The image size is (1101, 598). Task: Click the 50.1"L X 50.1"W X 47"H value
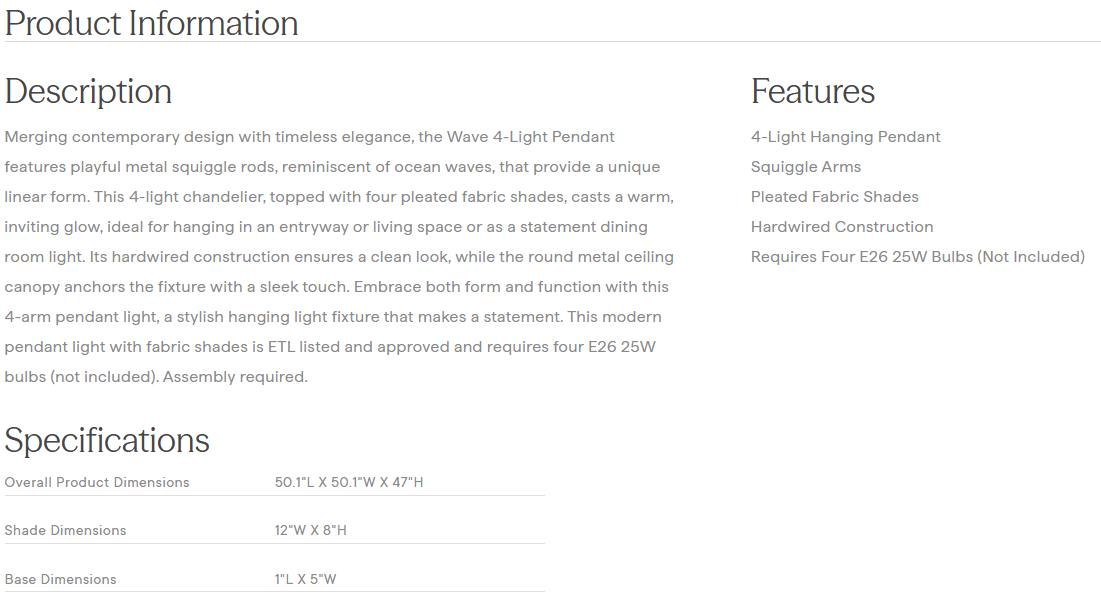pyautogui.click(x=349, y=482)
